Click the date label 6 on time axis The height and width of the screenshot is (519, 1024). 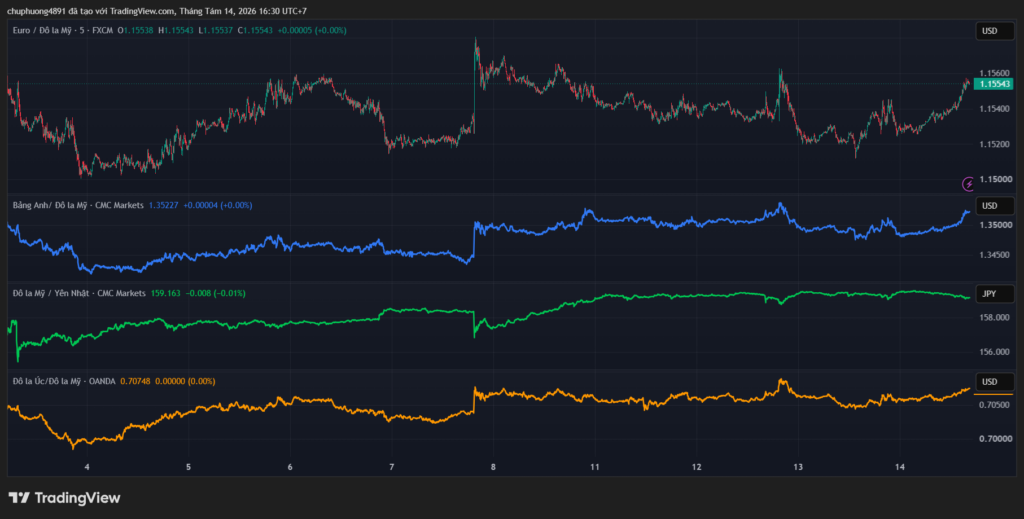(x=290, y=467)
